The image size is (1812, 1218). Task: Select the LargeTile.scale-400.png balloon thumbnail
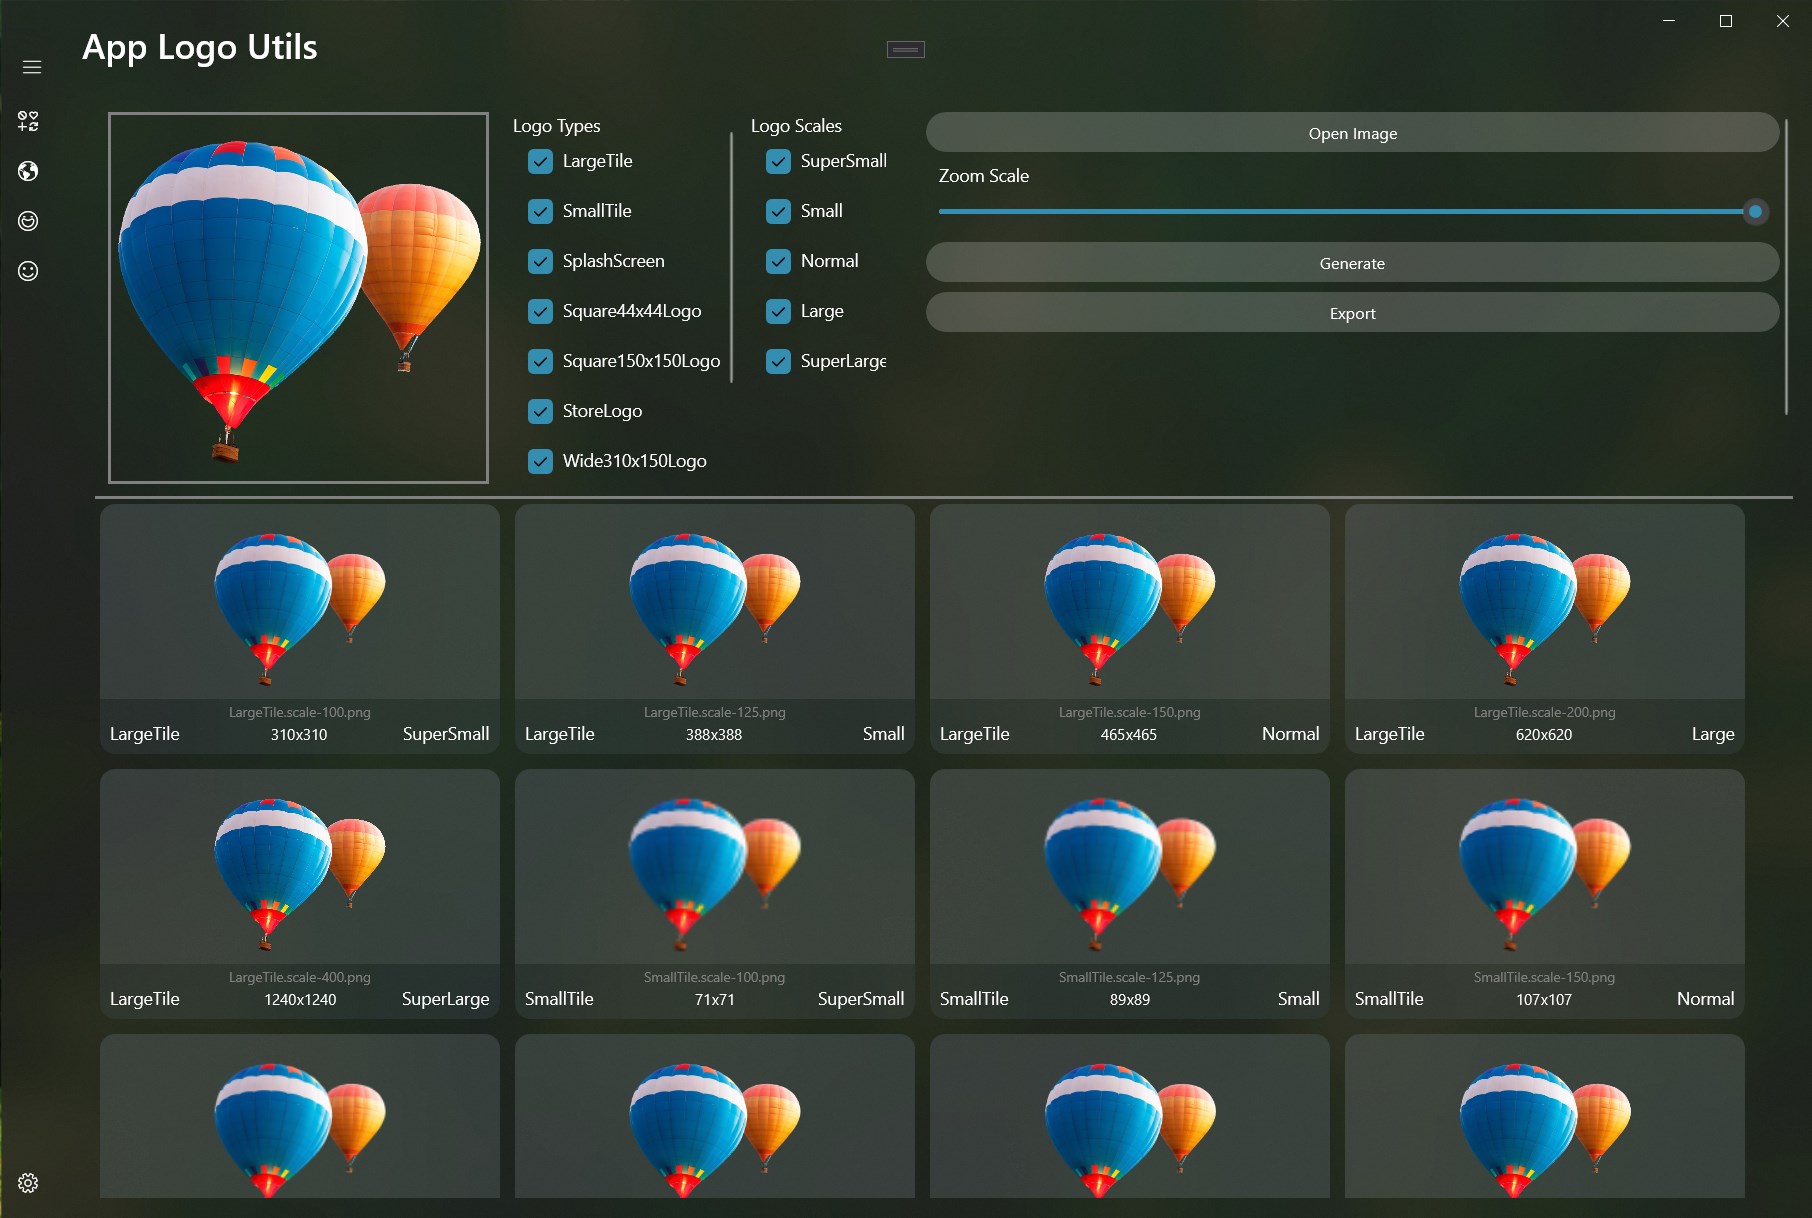click(x=300, y=874)
